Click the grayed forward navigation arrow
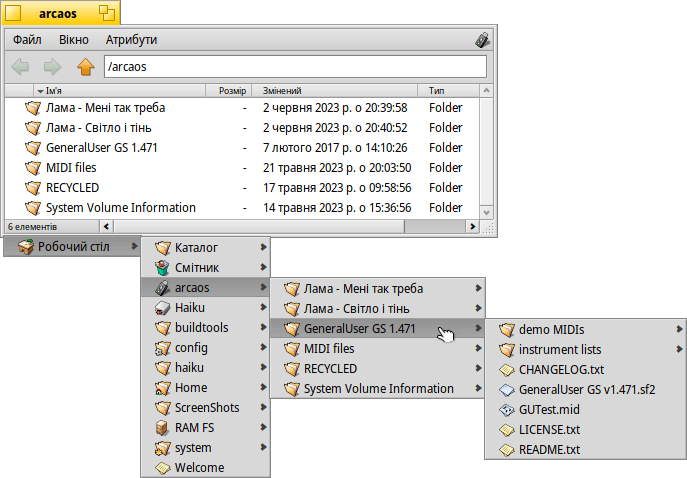The height and width of the screenshot is (478, 687). click(53, 67)
